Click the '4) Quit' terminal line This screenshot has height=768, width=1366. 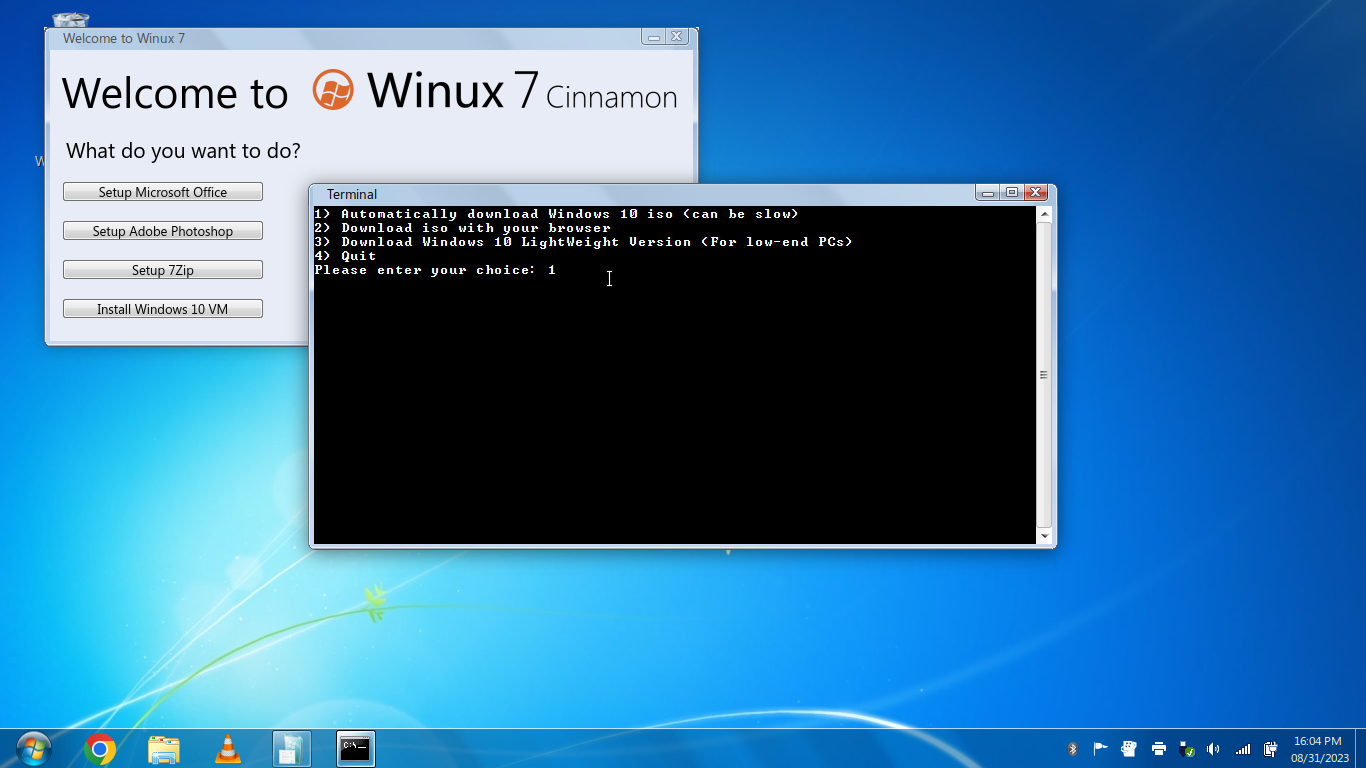tap(345, 256)
